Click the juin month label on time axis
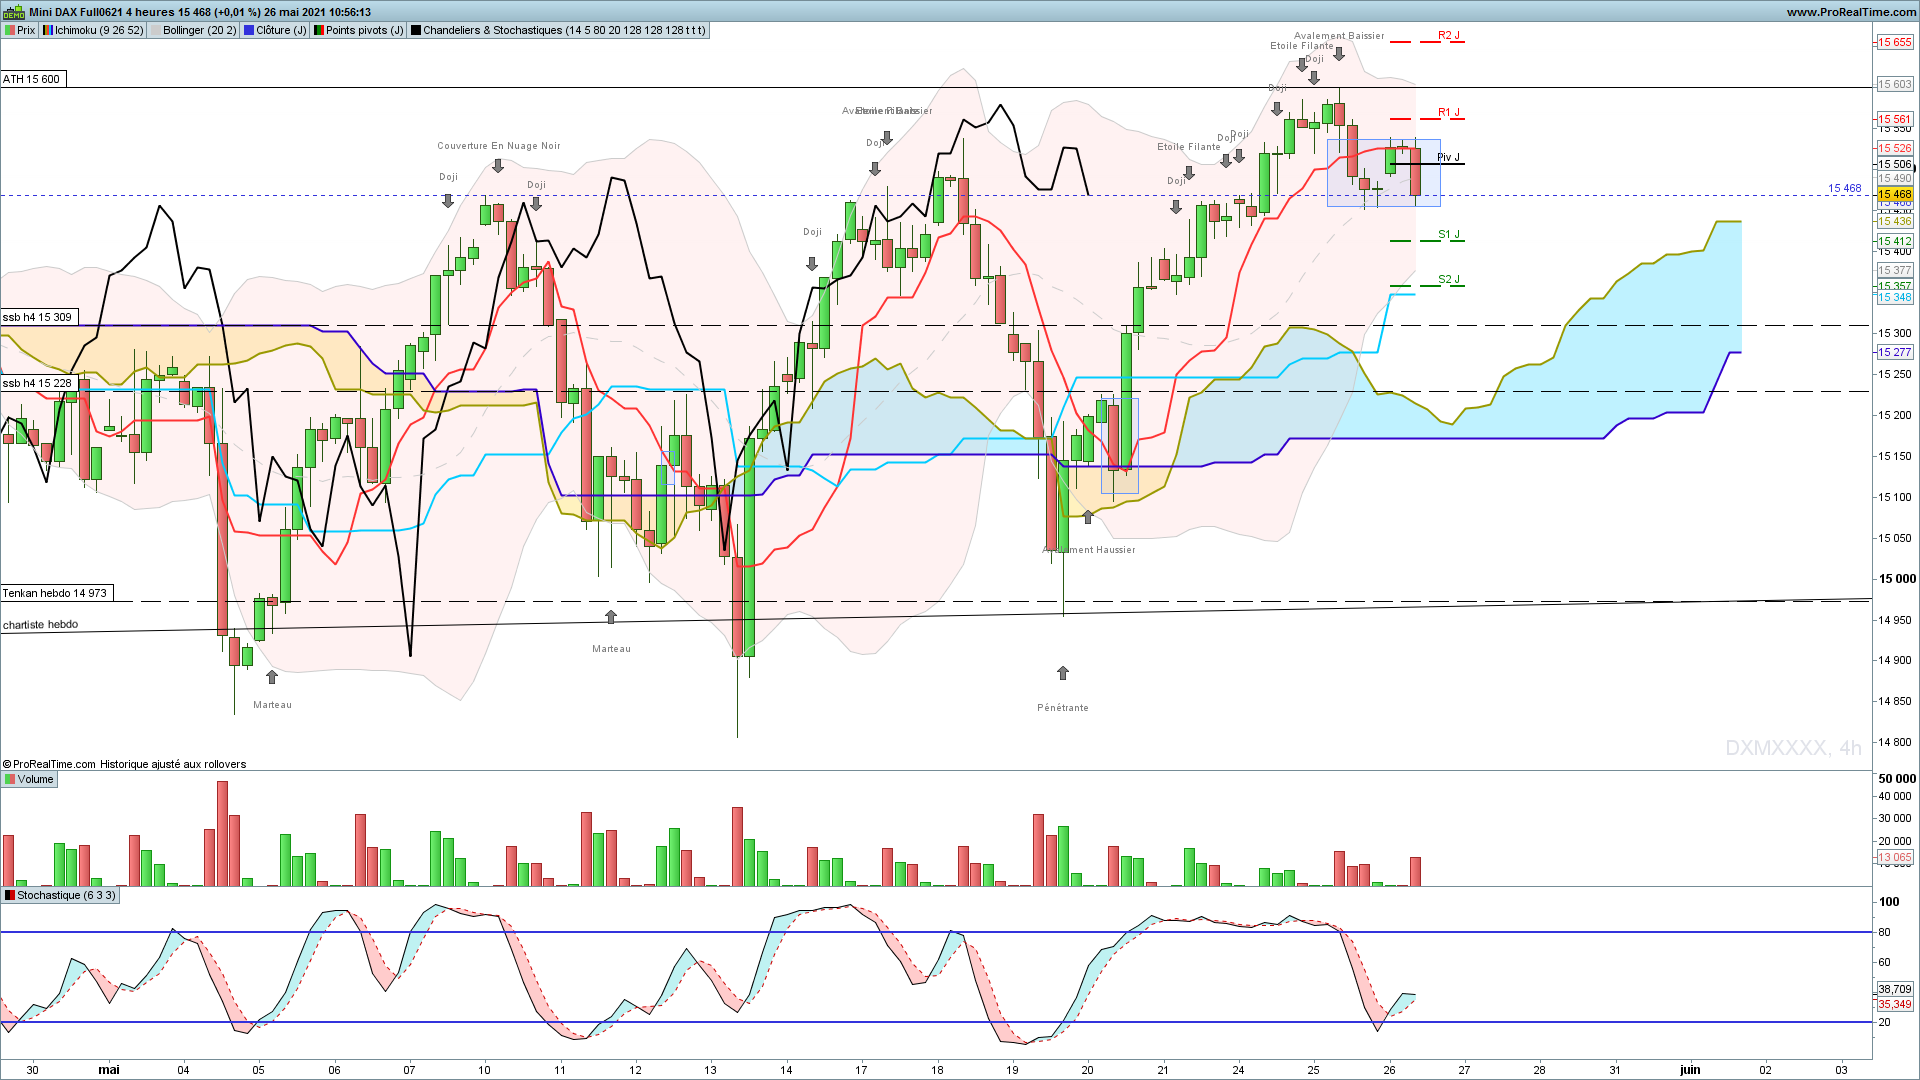This screenshot has width=1920, height=1080. click(x=1690, y=1070)
